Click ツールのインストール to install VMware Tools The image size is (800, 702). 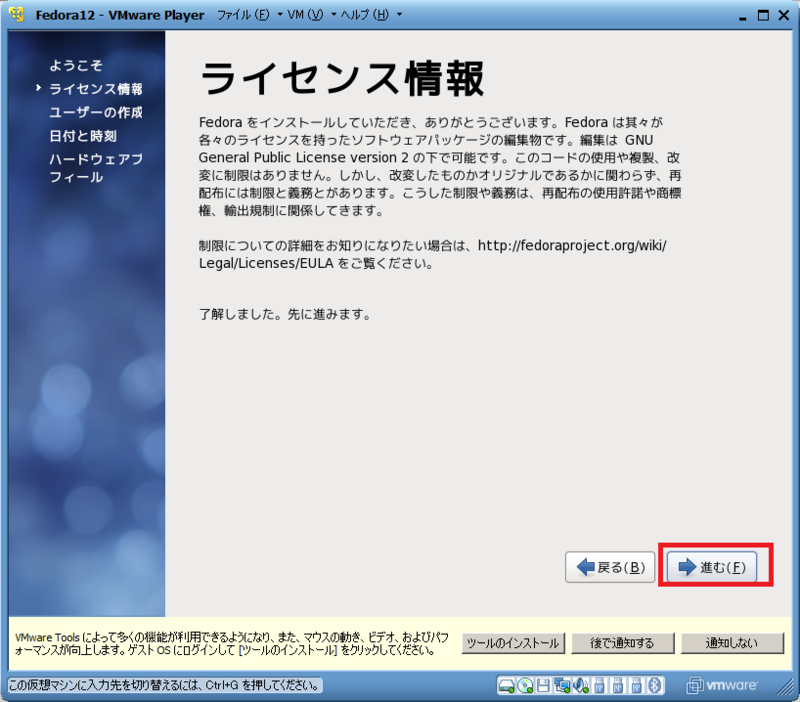click(x=513, y=643)
